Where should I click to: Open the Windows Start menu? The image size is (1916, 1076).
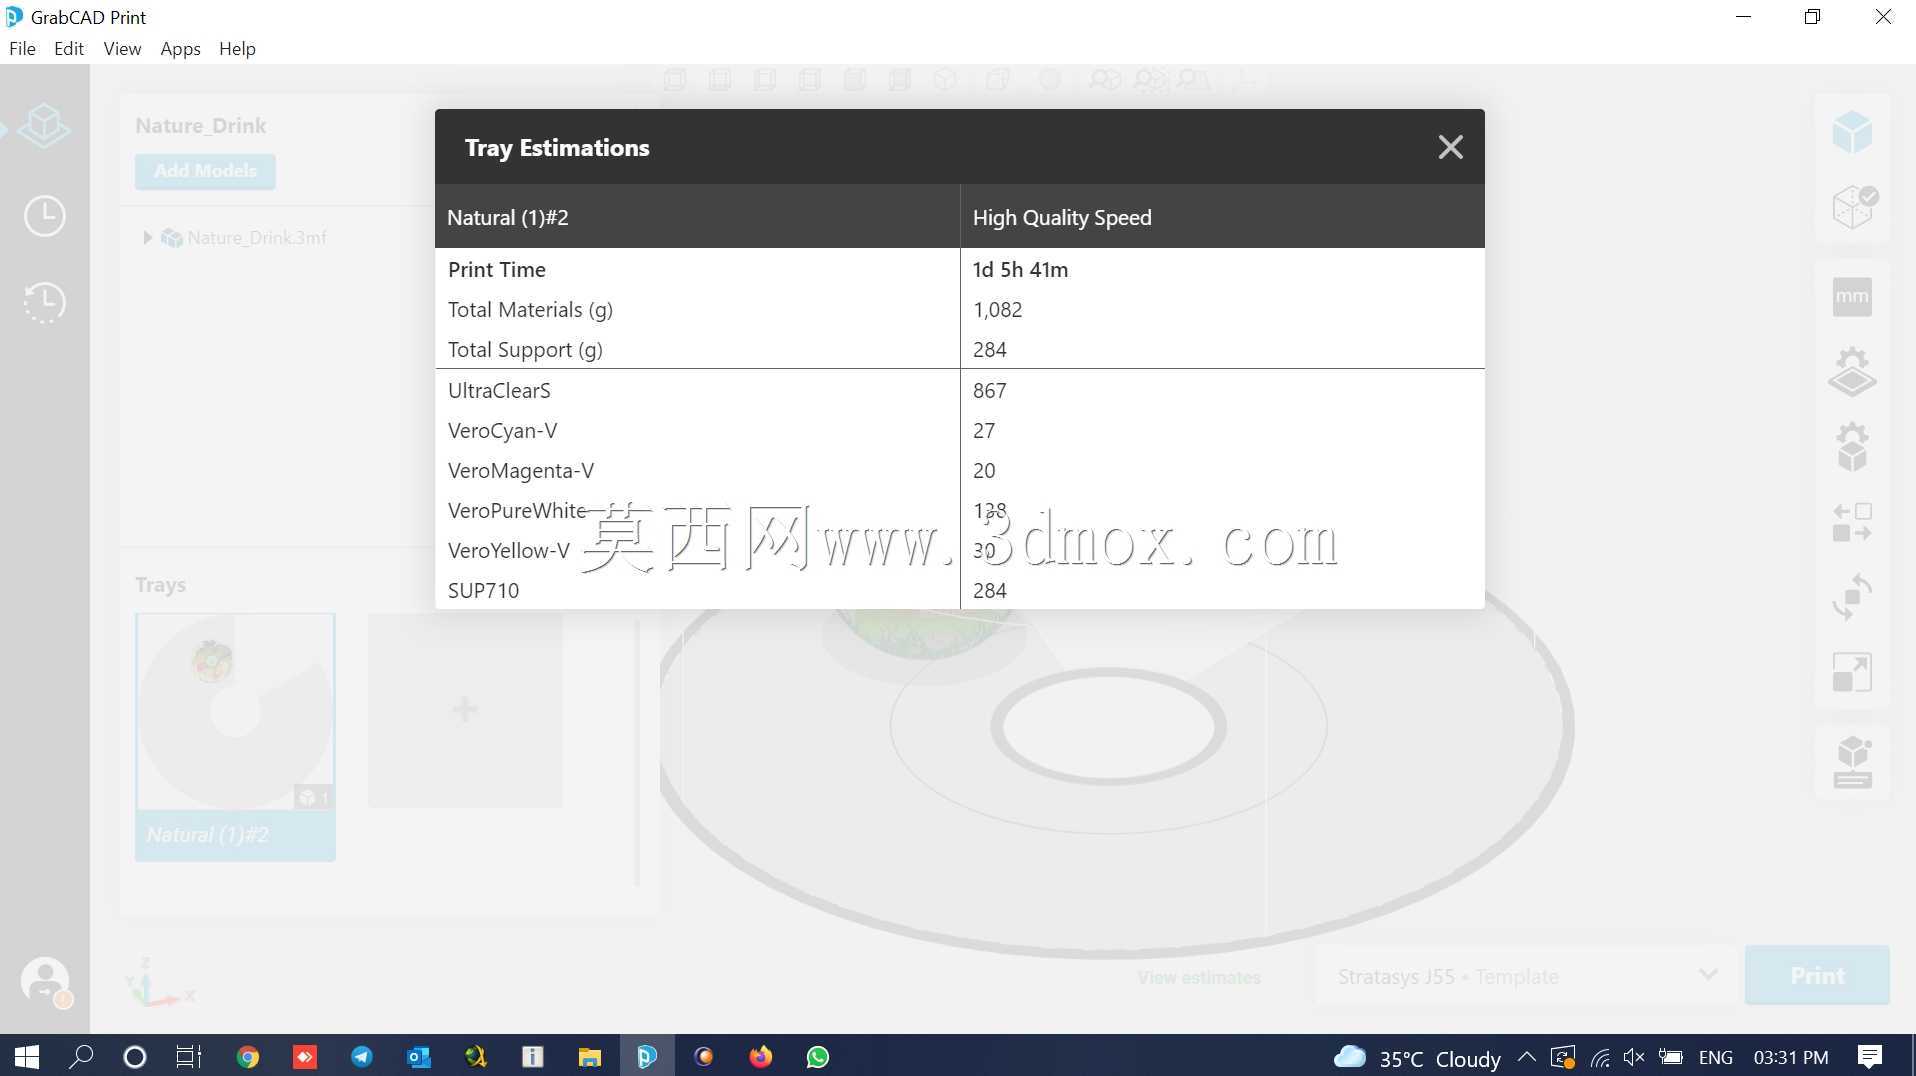26,1056
